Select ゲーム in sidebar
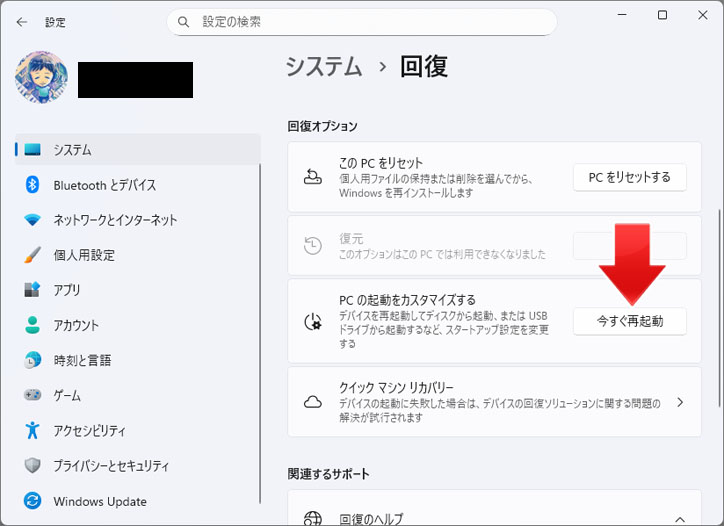 coord(67,396)
